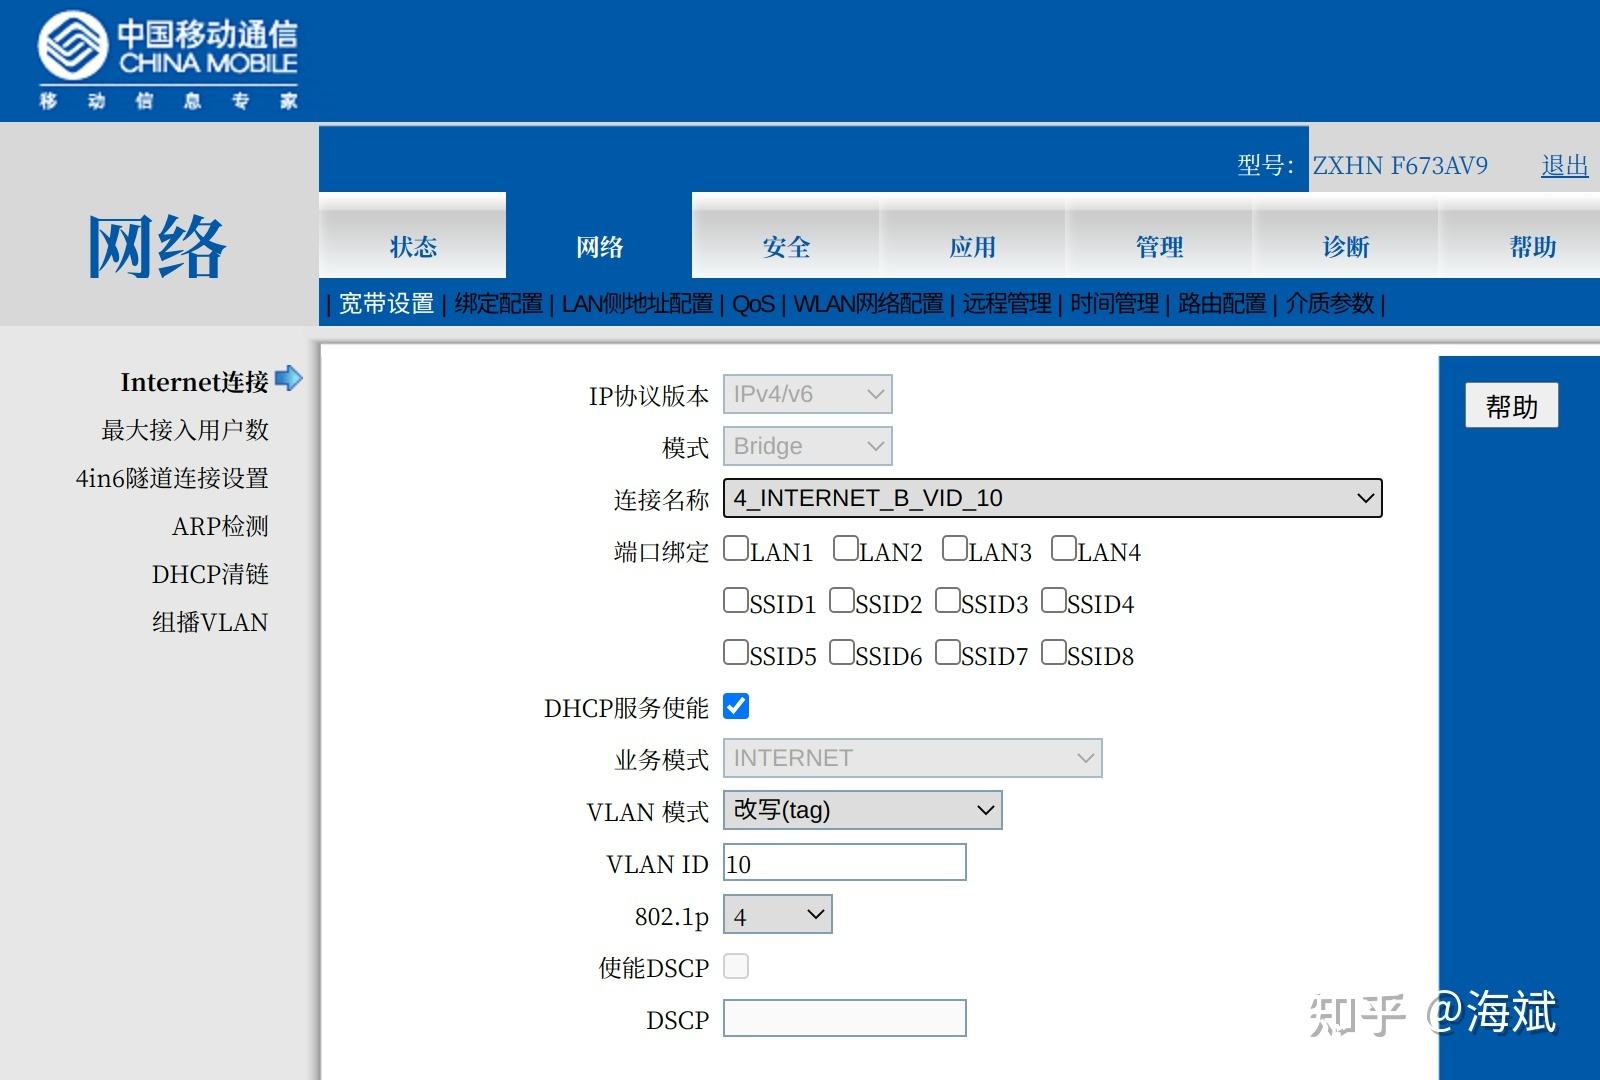The width and height of the screenshot is (1600, 1080).
Task: Open 最大接入用户数 in sidebar
Action: (x=185, y=429)
